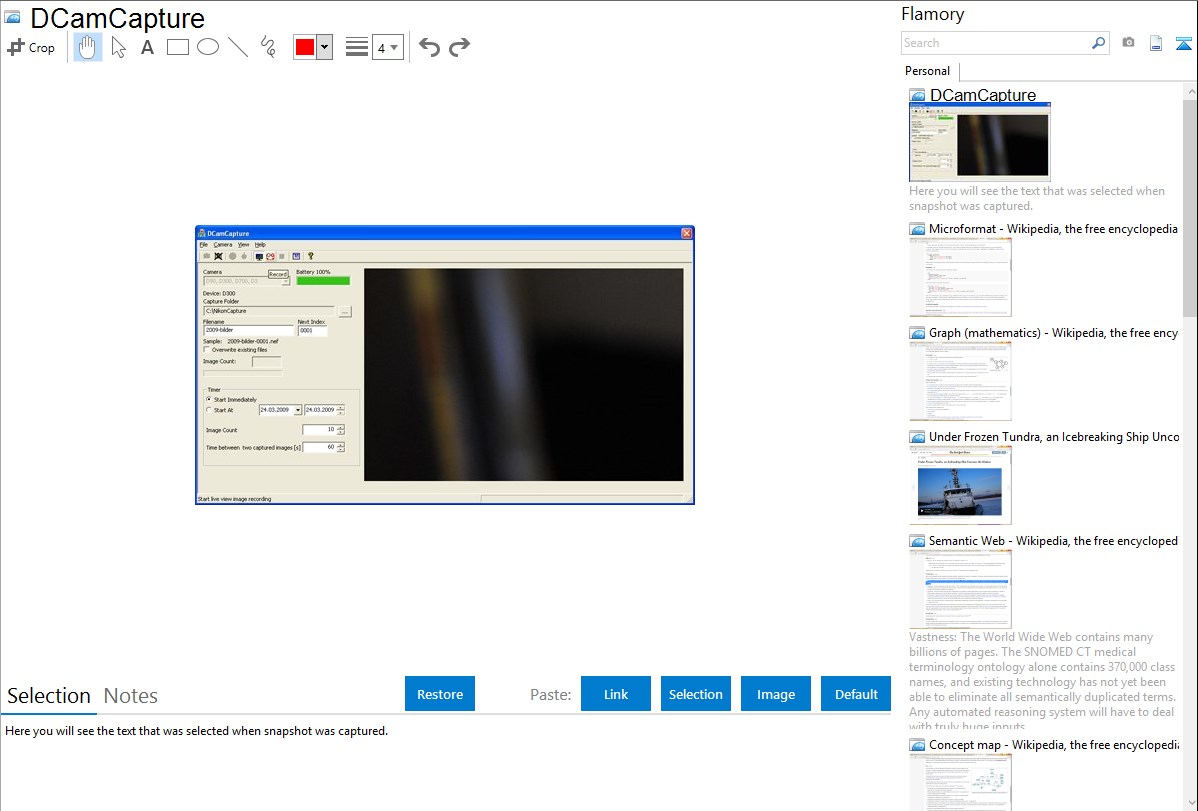The width and height of the screenshot is (1198, 811).
Task: Toggle Overwrite existing files checkbox
Action: click(206, 349)
